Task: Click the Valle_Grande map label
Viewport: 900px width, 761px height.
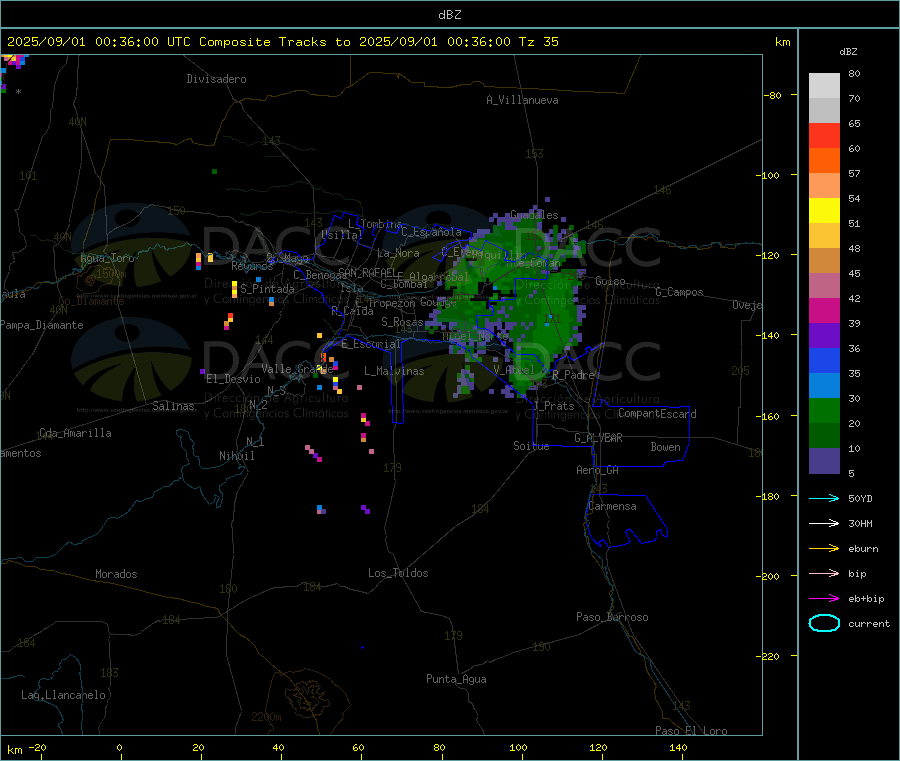Action: click(x=297, y=369)
